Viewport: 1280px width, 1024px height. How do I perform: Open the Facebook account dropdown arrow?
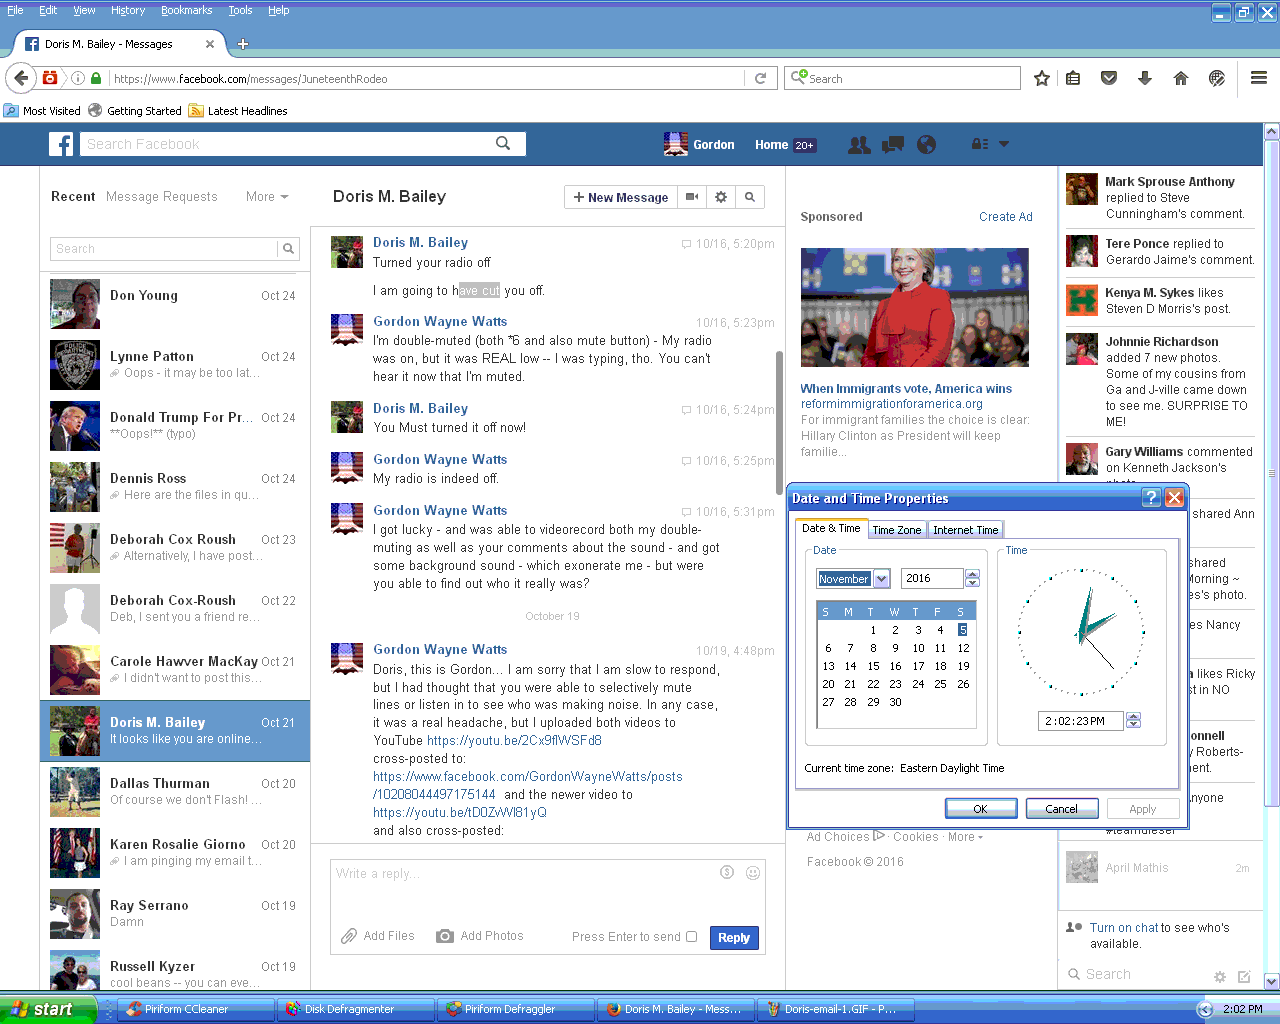pos(1004,144)
